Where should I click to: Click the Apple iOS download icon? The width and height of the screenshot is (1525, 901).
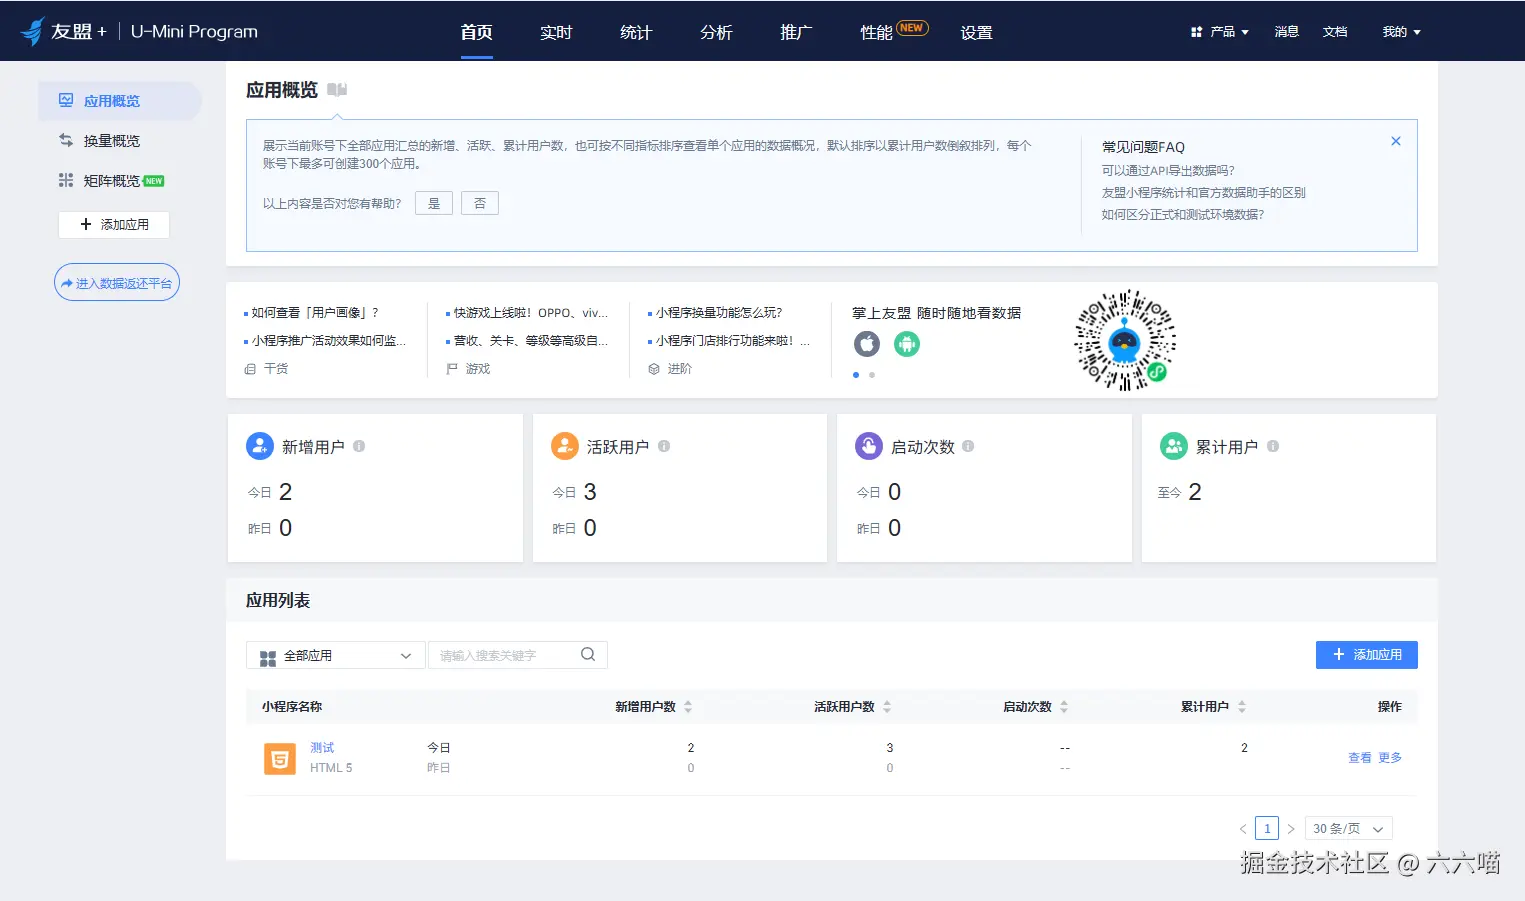coord(867,344)
